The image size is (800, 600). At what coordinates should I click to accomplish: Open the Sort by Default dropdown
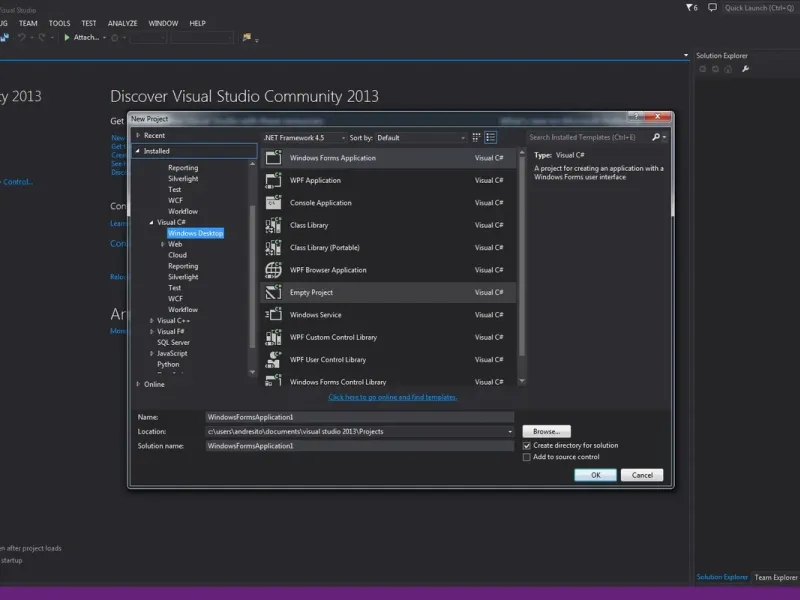tap(421, 138)
